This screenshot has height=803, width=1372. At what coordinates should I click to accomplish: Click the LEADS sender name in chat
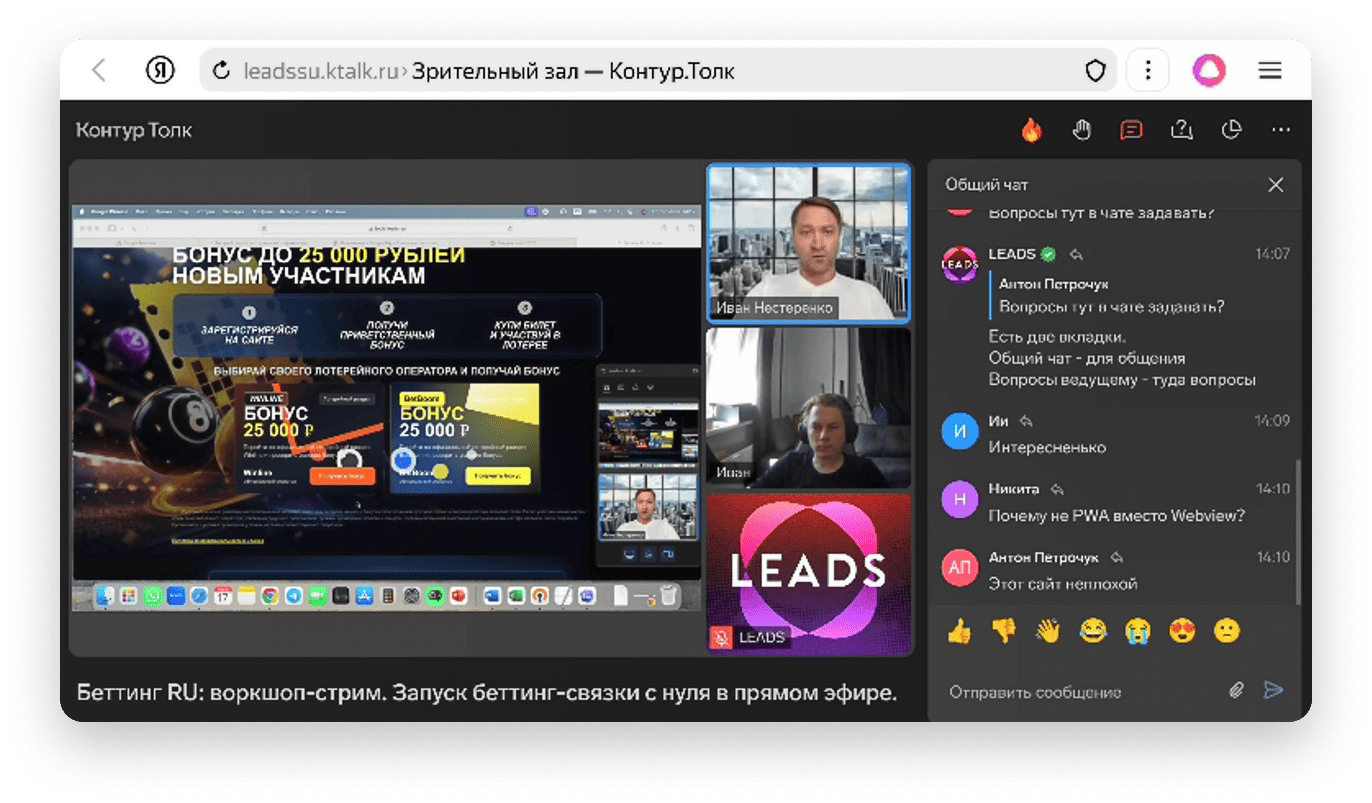tap(1012, 254)
